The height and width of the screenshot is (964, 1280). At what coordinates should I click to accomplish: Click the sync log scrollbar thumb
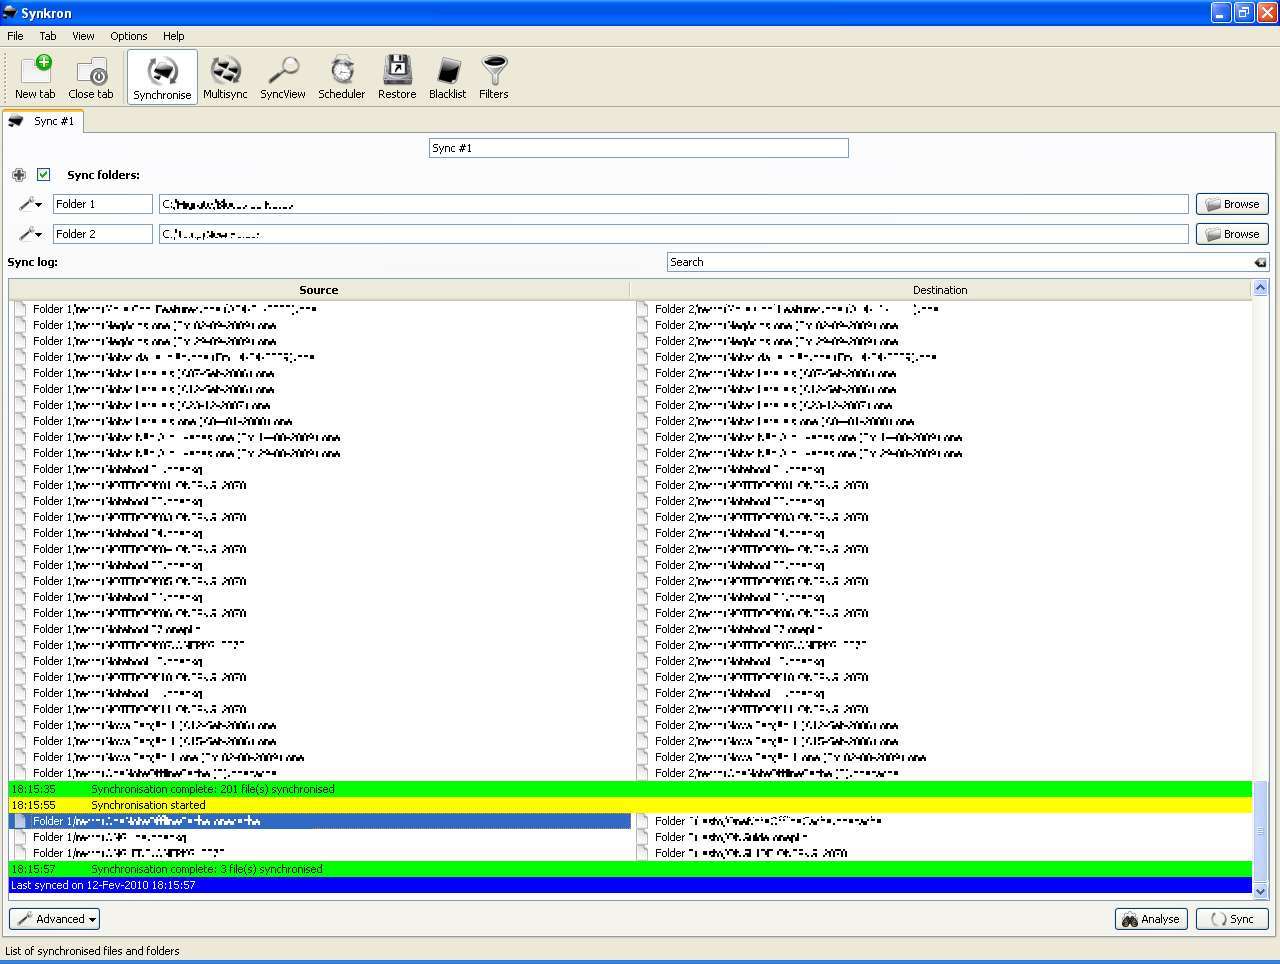1260,832
